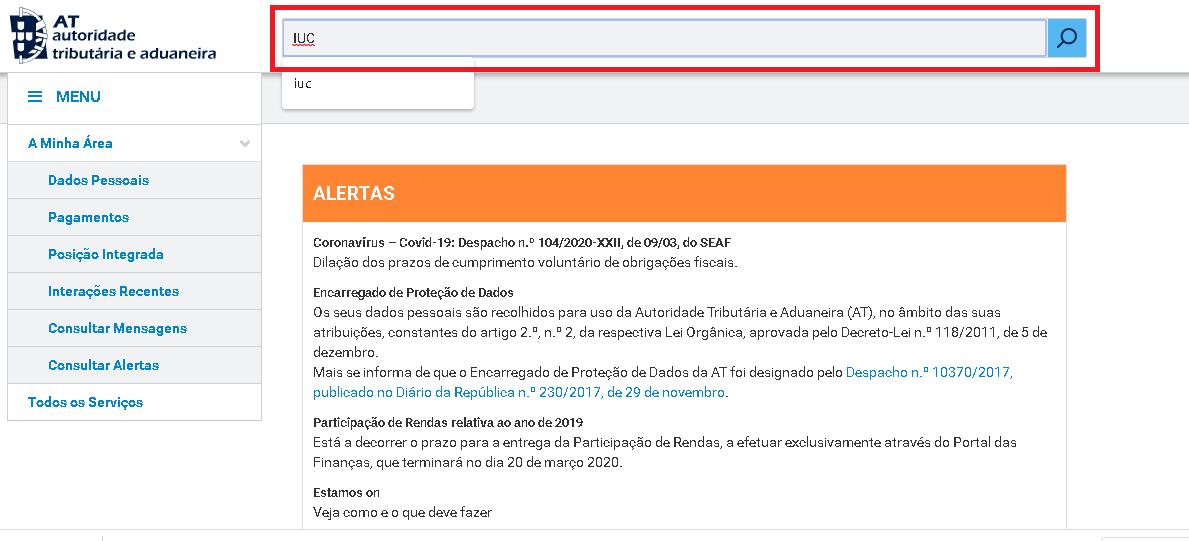Screen dimensions: 1189x541
Task: Click the magnifying glass search button
Action: pos(1067,39)
